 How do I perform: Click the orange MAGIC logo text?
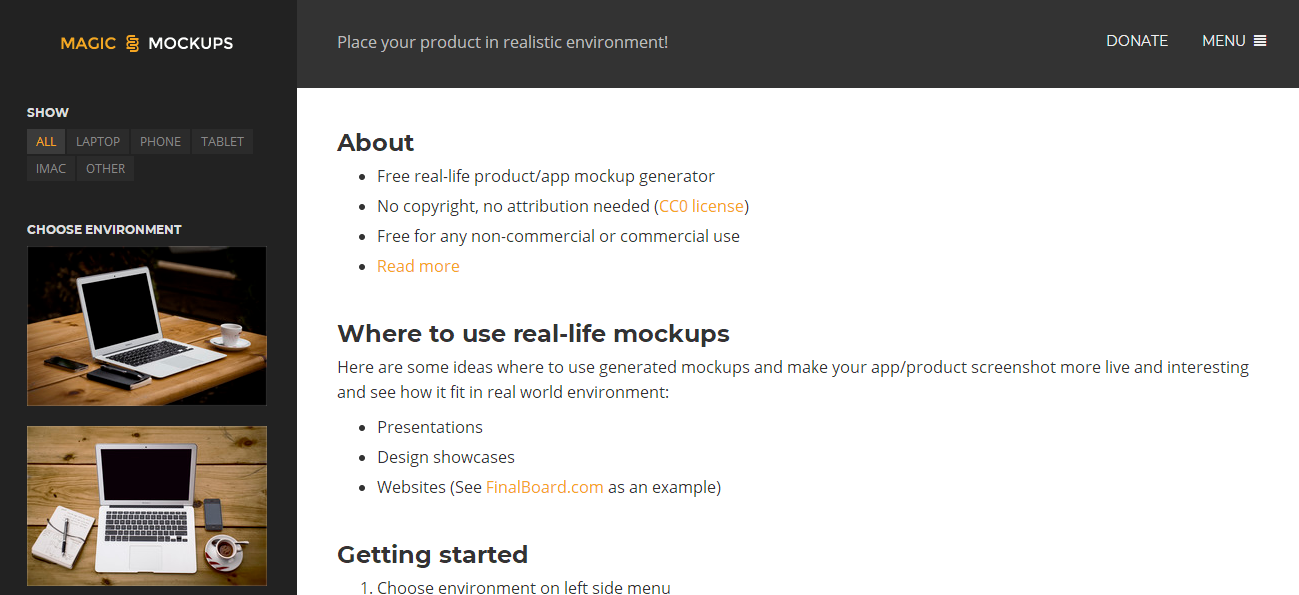point(88,44)
